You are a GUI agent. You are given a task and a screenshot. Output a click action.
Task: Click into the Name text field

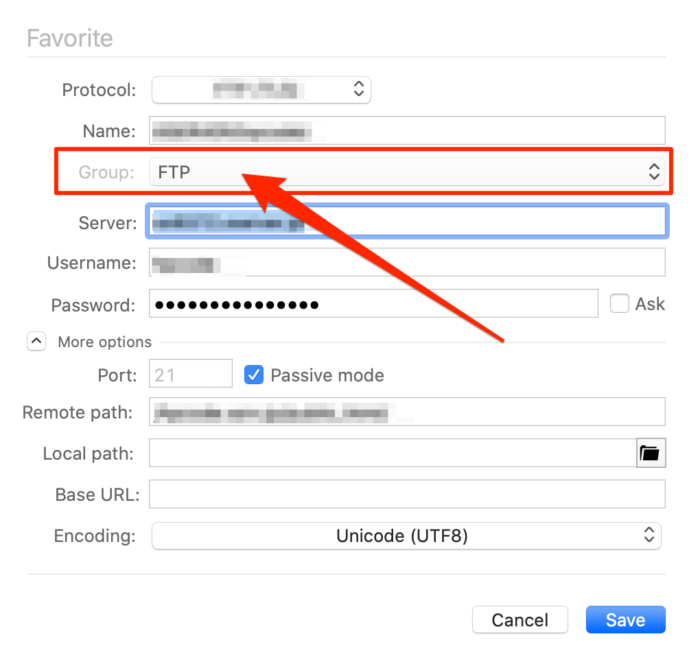click(406, 130)
